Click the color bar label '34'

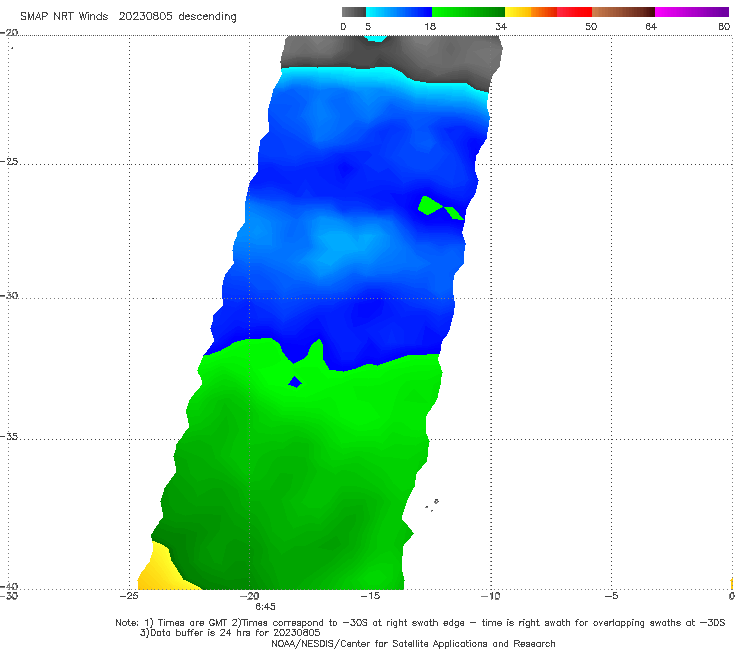click(x=501, y=27)
